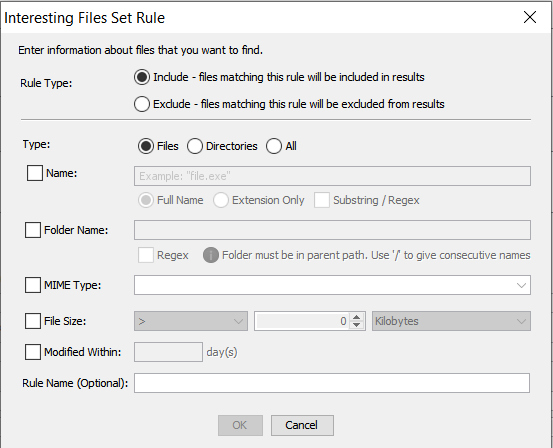Choose the Directories type radio button

[x=195, y=146]
